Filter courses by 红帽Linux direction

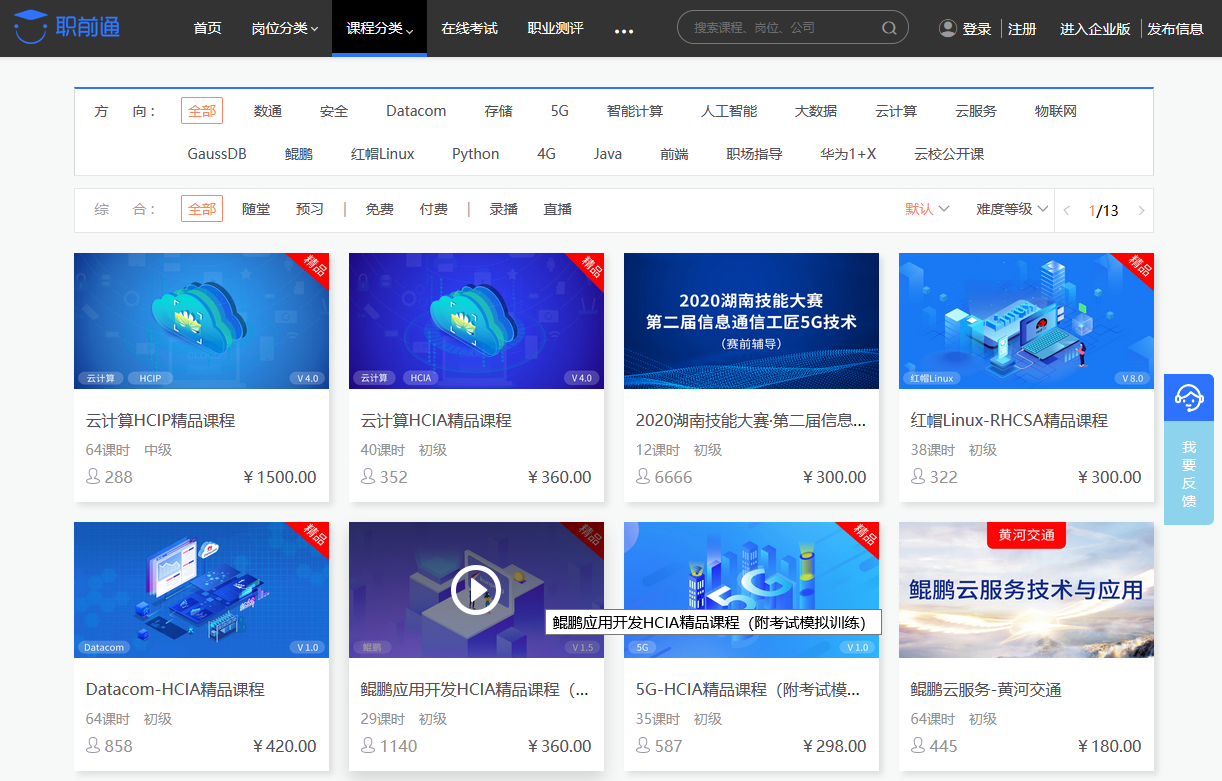(383, 154)
